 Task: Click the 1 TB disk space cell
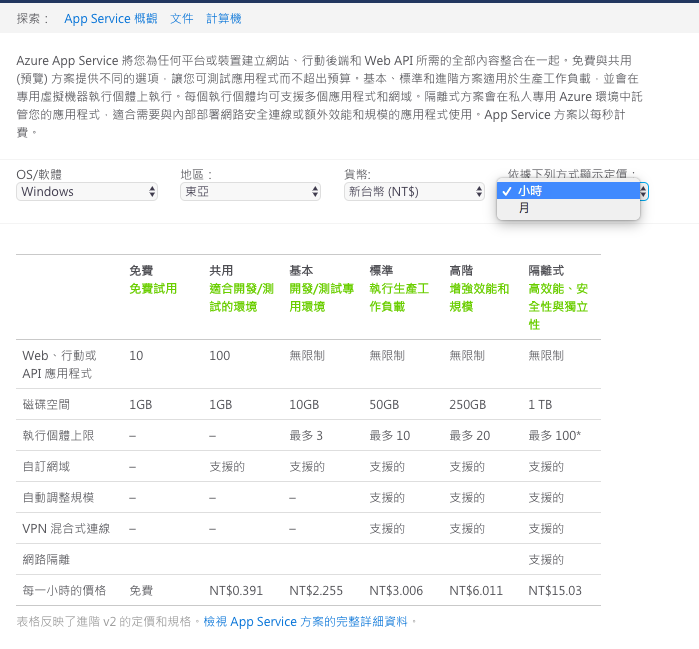coord(540,404)
